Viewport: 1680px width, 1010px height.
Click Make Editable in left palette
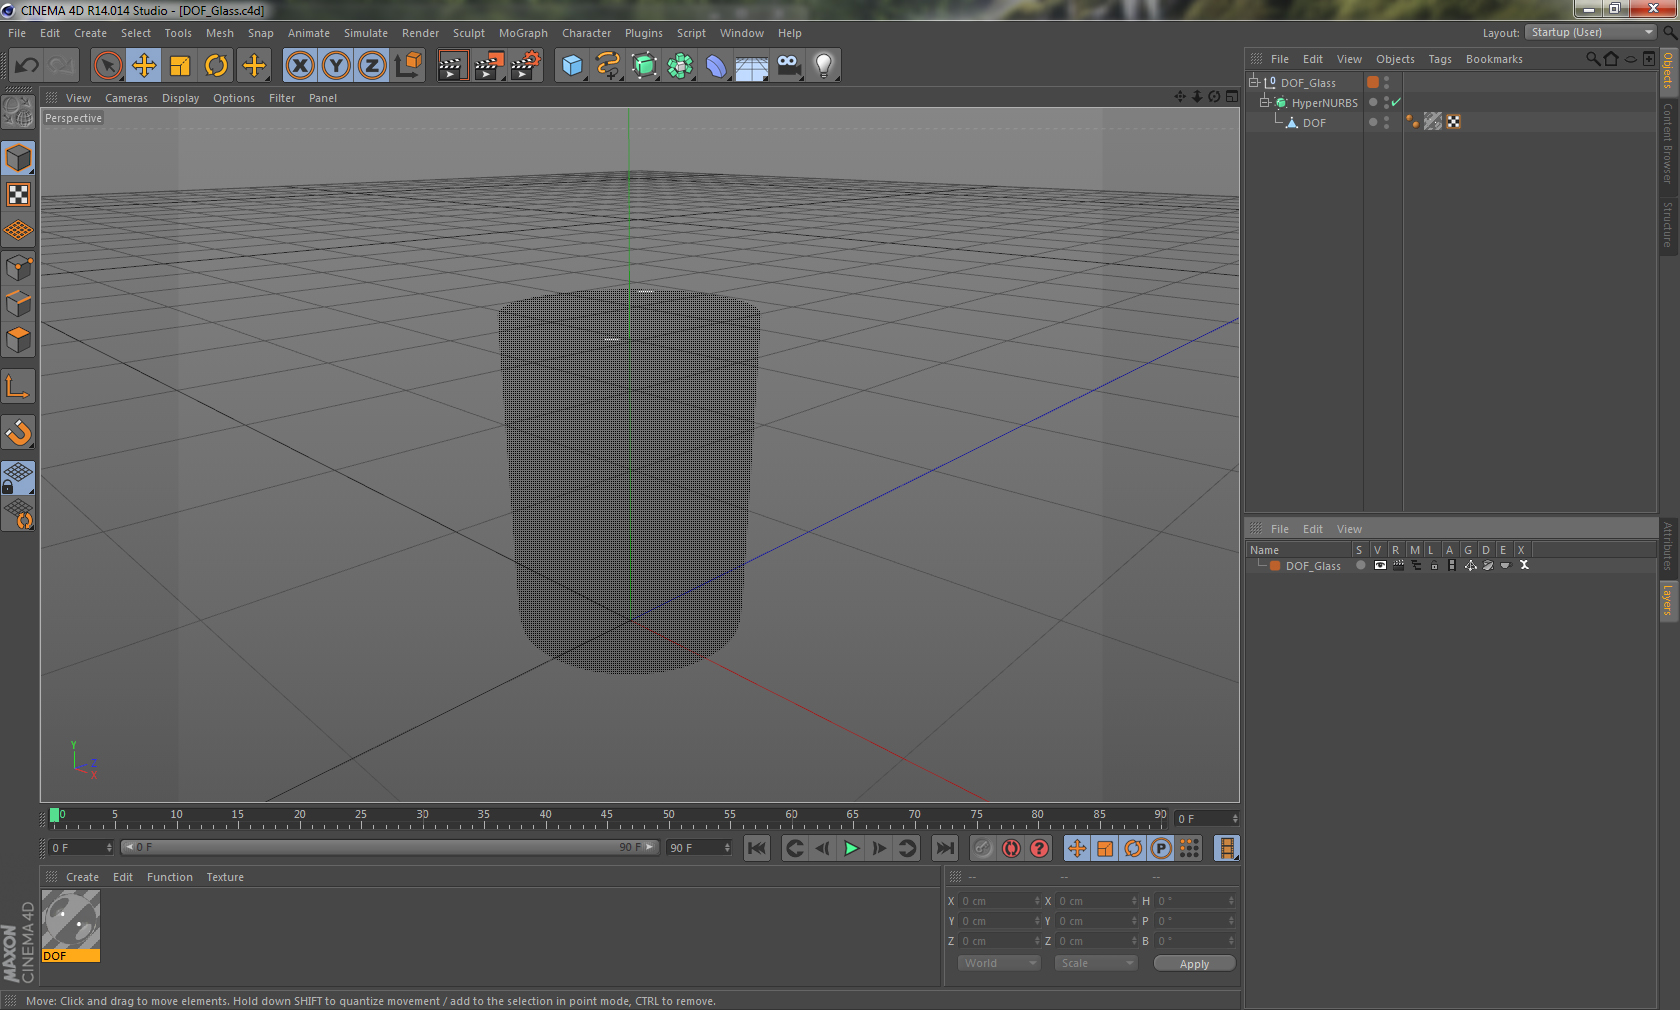[18, 112]
